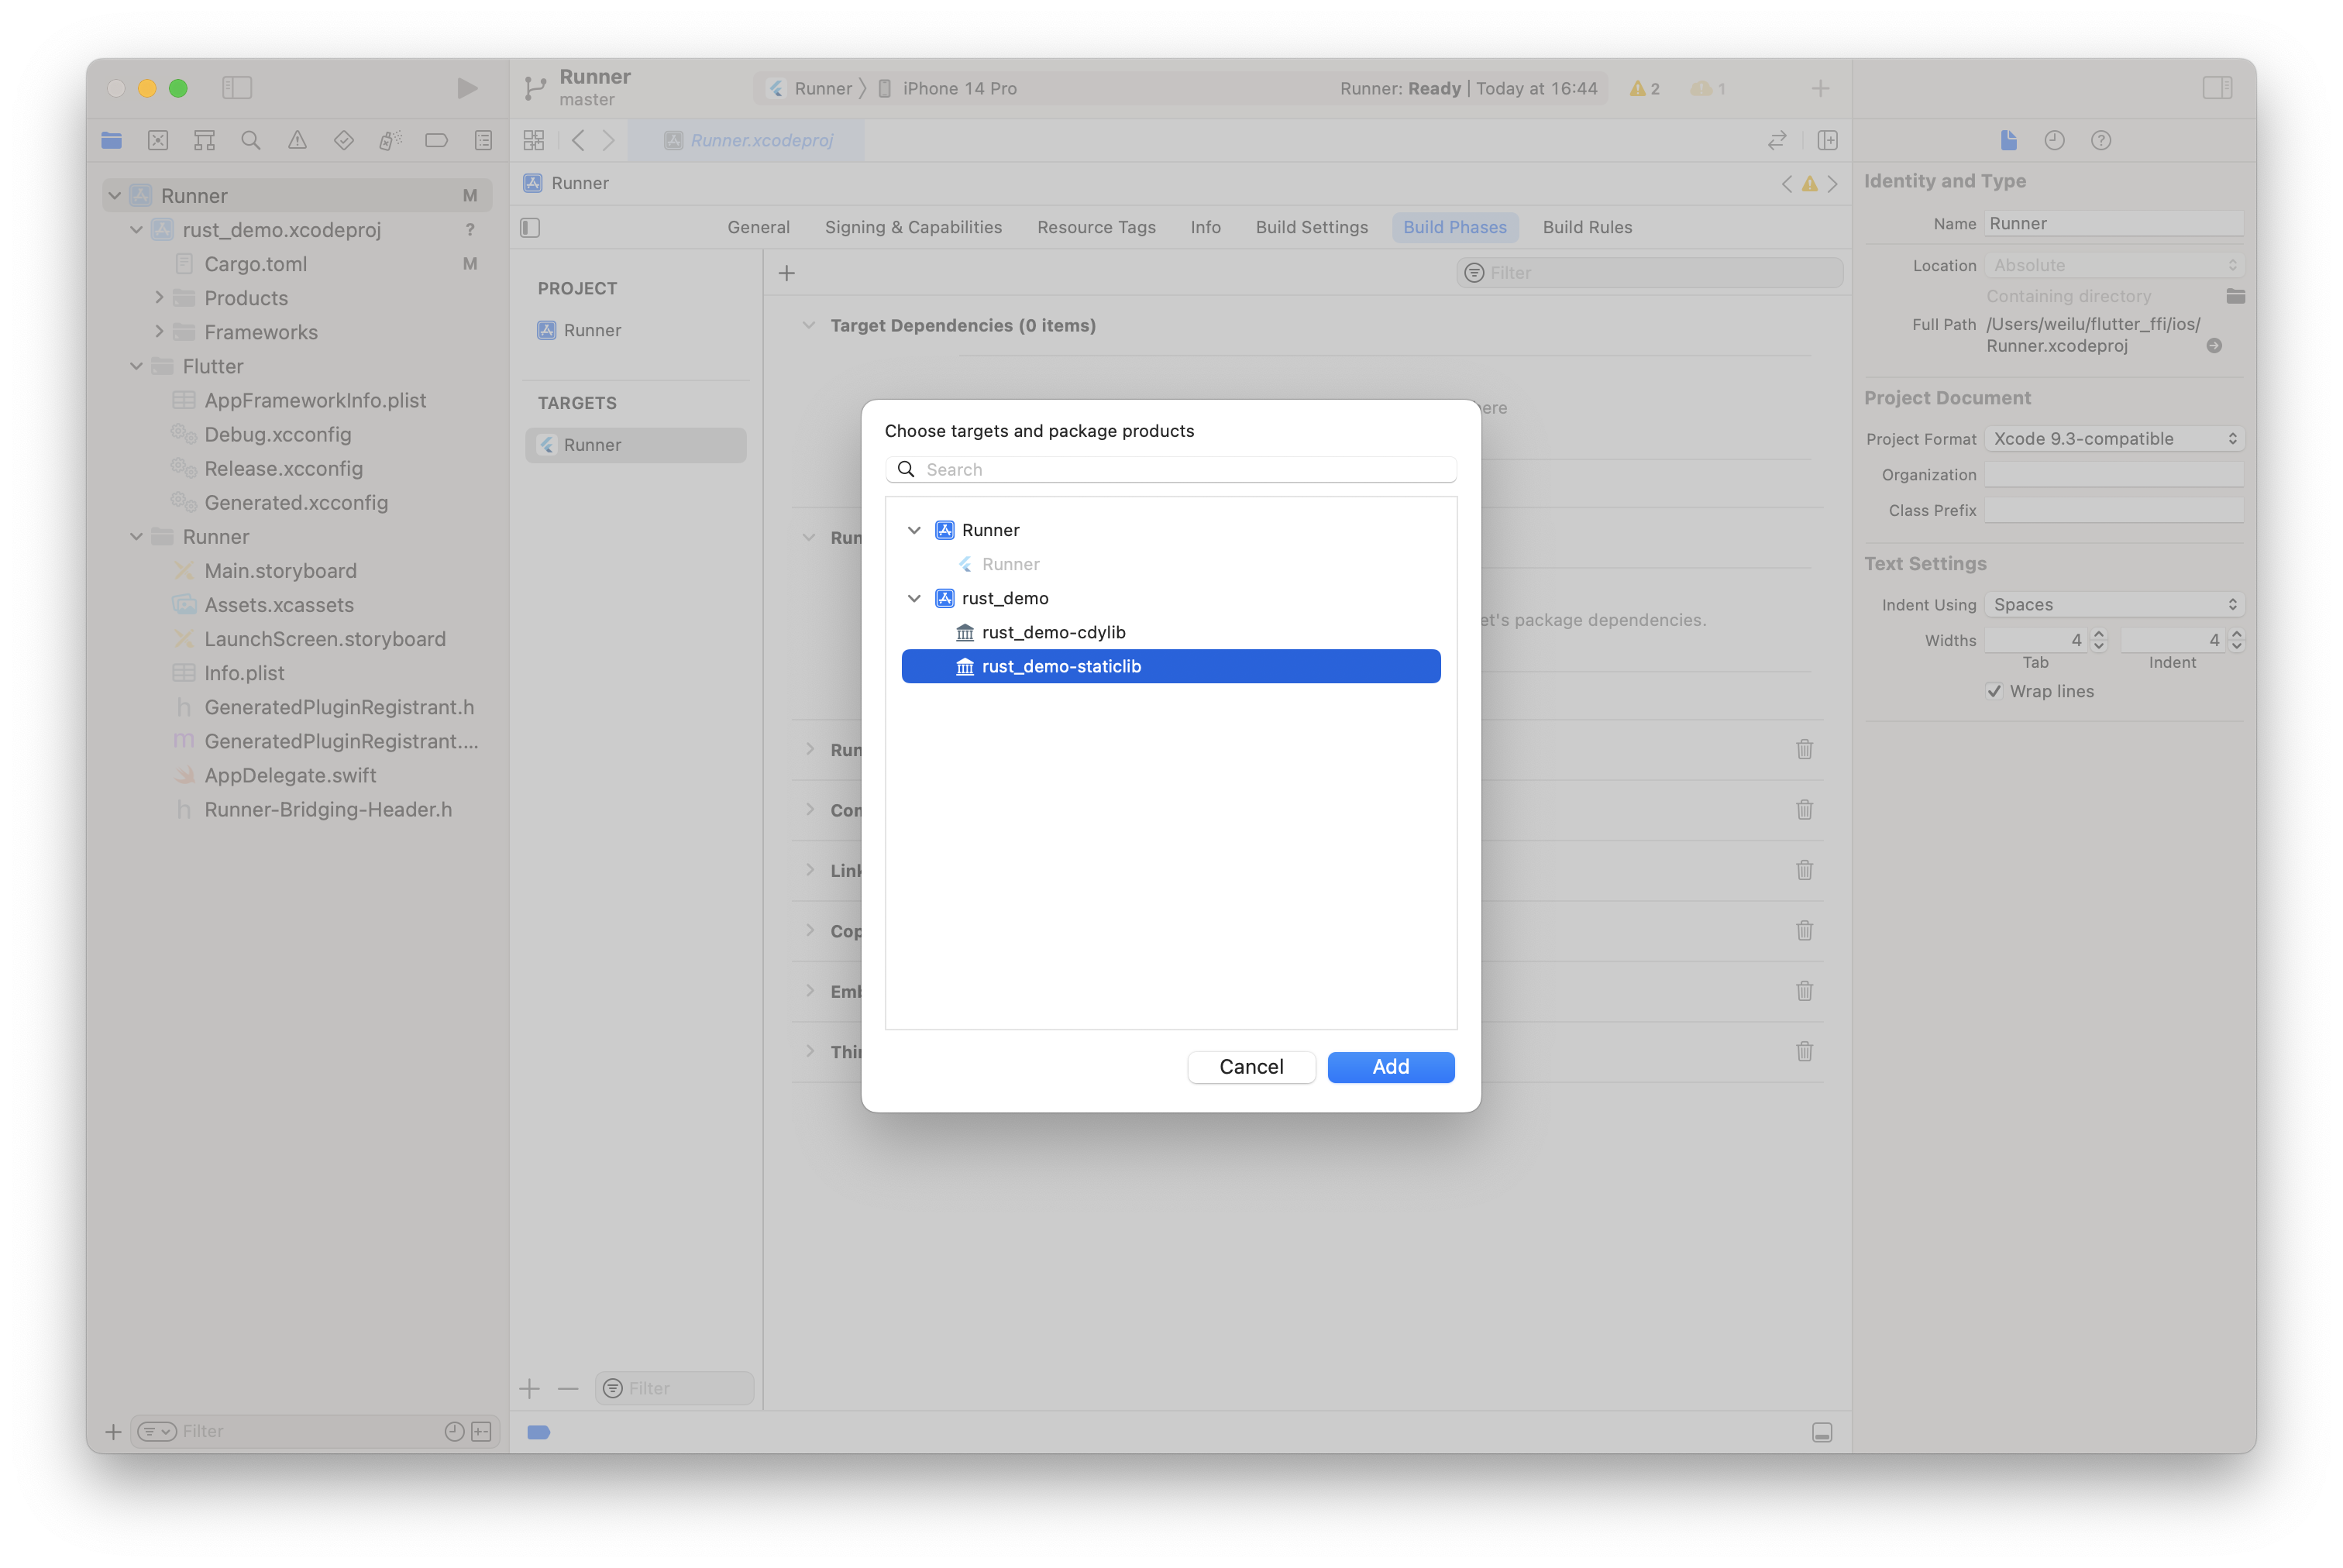Increment the Tab width stepper
The width and height of the screenshot is (2343, 1568).
[x=2099, y=634]
